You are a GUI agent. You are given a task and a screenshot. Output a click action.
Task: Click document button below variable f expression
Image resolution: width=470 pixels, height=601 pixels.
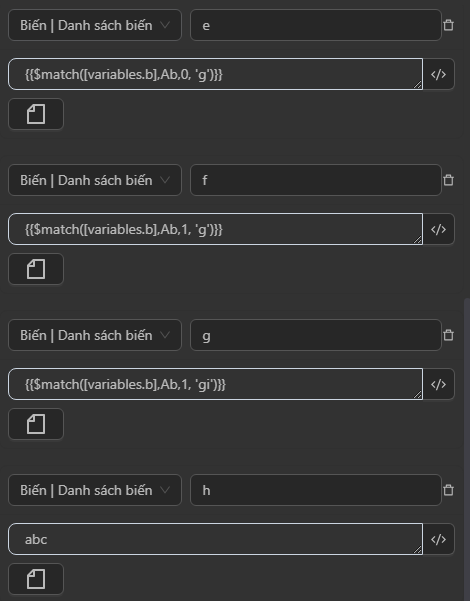[x=36, y=269]
